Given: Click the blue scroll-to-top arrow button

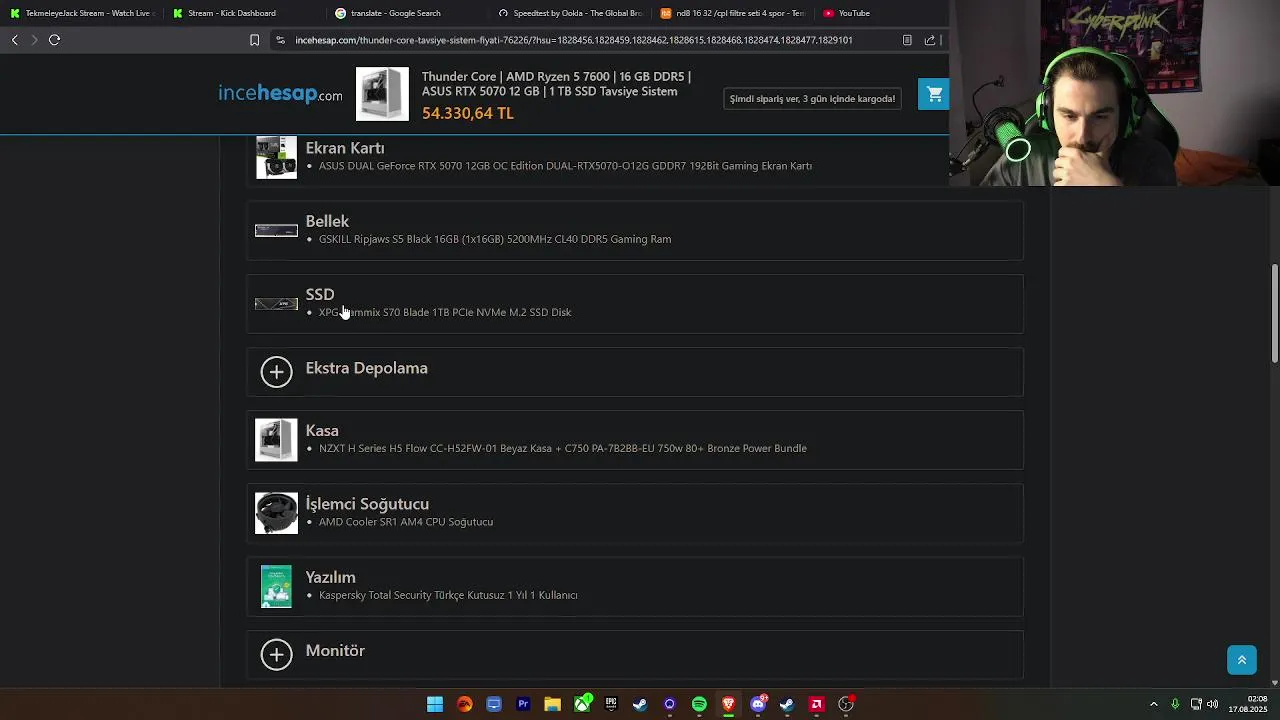Looking at the screenshot, I should click(1242, 660).
